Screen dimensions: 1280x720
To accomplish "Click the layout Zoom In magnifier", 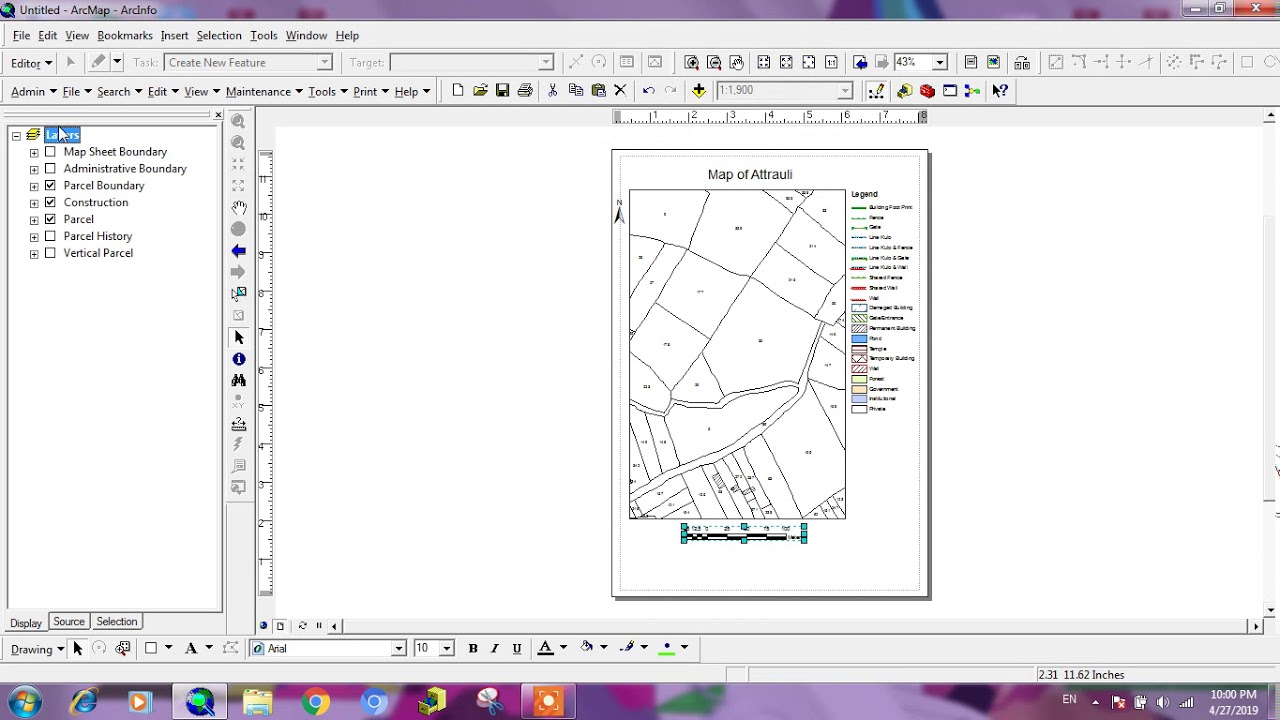I will (x=692, y=62).
